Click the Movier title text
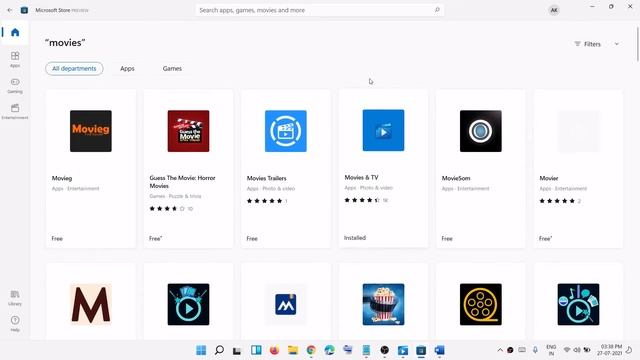Screen dimensions: 640x360 tap(549, 178)
